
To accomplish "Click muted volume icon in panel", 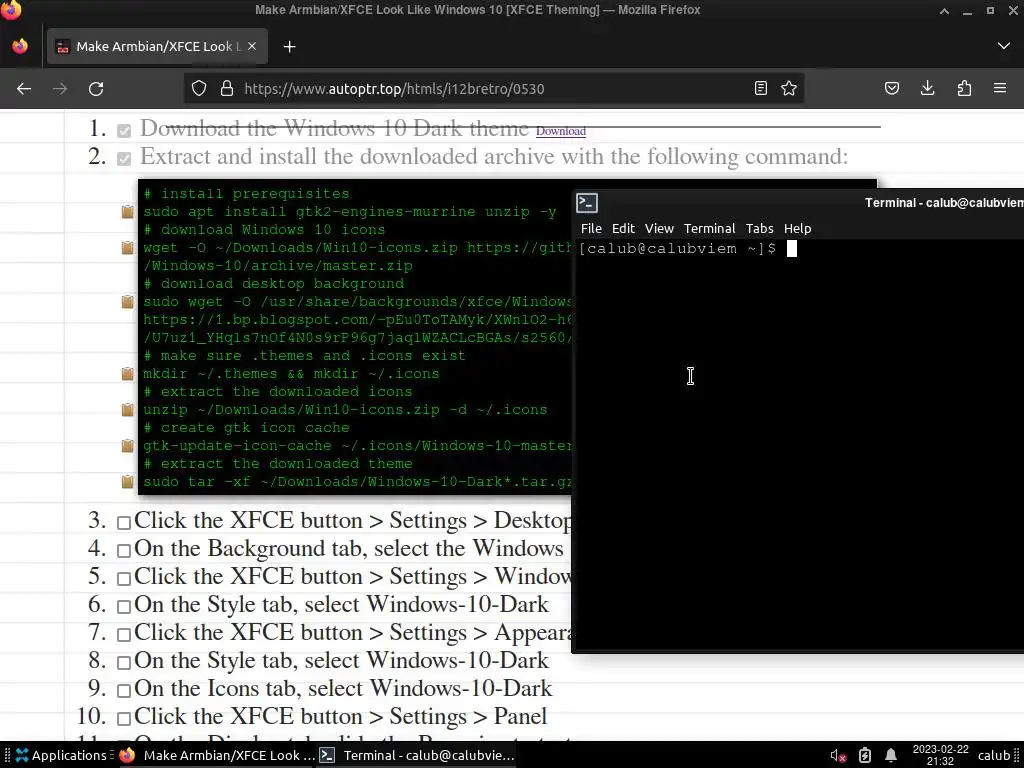I will 838,756.
